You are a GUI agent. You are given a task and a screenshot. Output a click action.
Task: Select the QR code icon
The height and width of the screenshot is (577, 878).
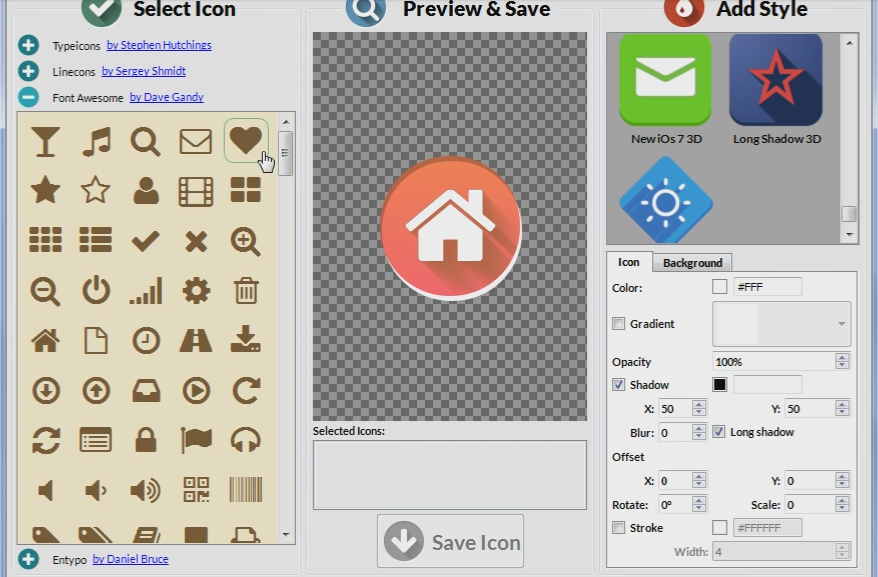click(x=196, y=490)
